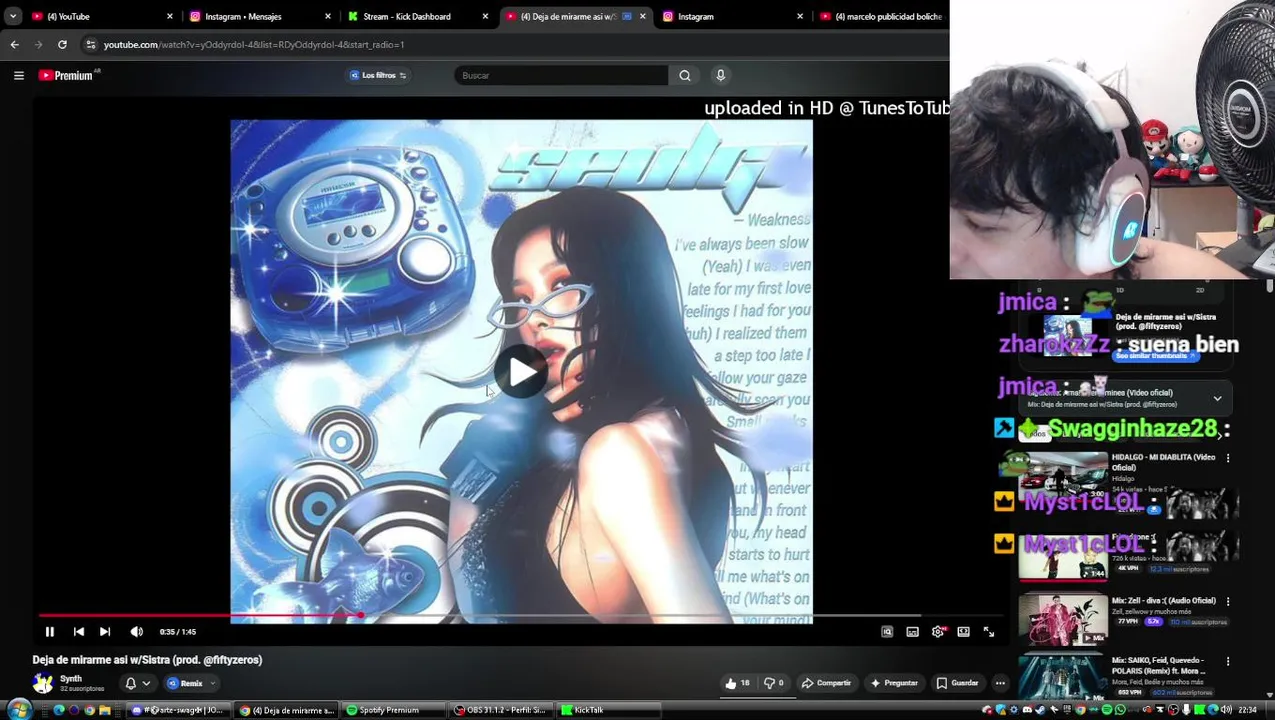Image resolution: width=1275 pixels, height=720 pixels.
Task: Open Synth channel avatar
Action: click(x=43, y=683)
